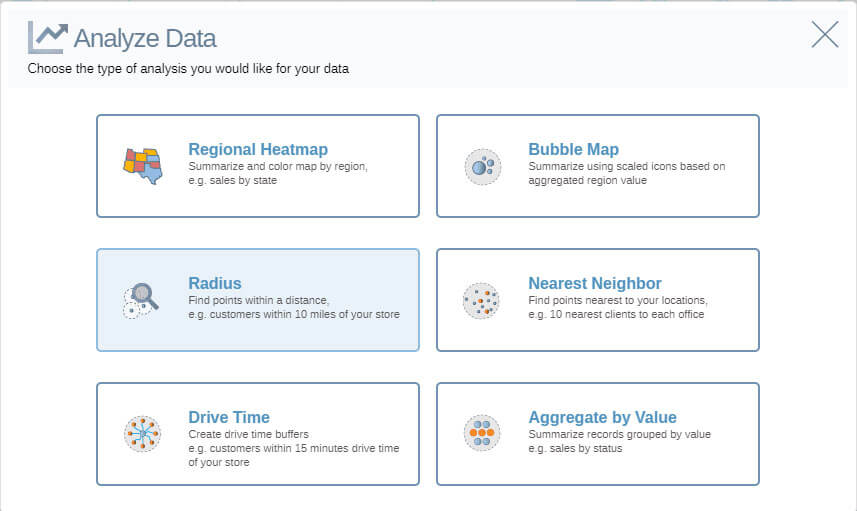
Task: Choose the Radius analysis heading
Action: pyautogui.click(x=215, y=283)
